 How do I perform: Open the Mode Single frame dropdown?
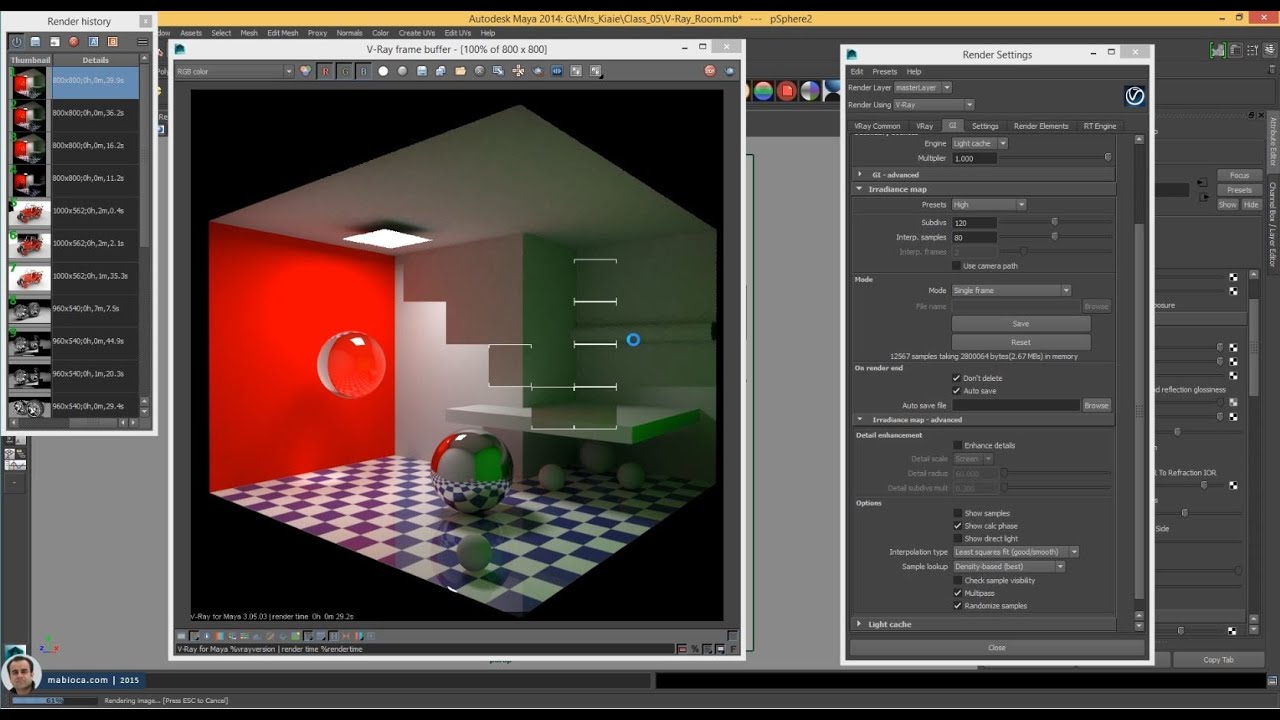[x=1011, y=290]
